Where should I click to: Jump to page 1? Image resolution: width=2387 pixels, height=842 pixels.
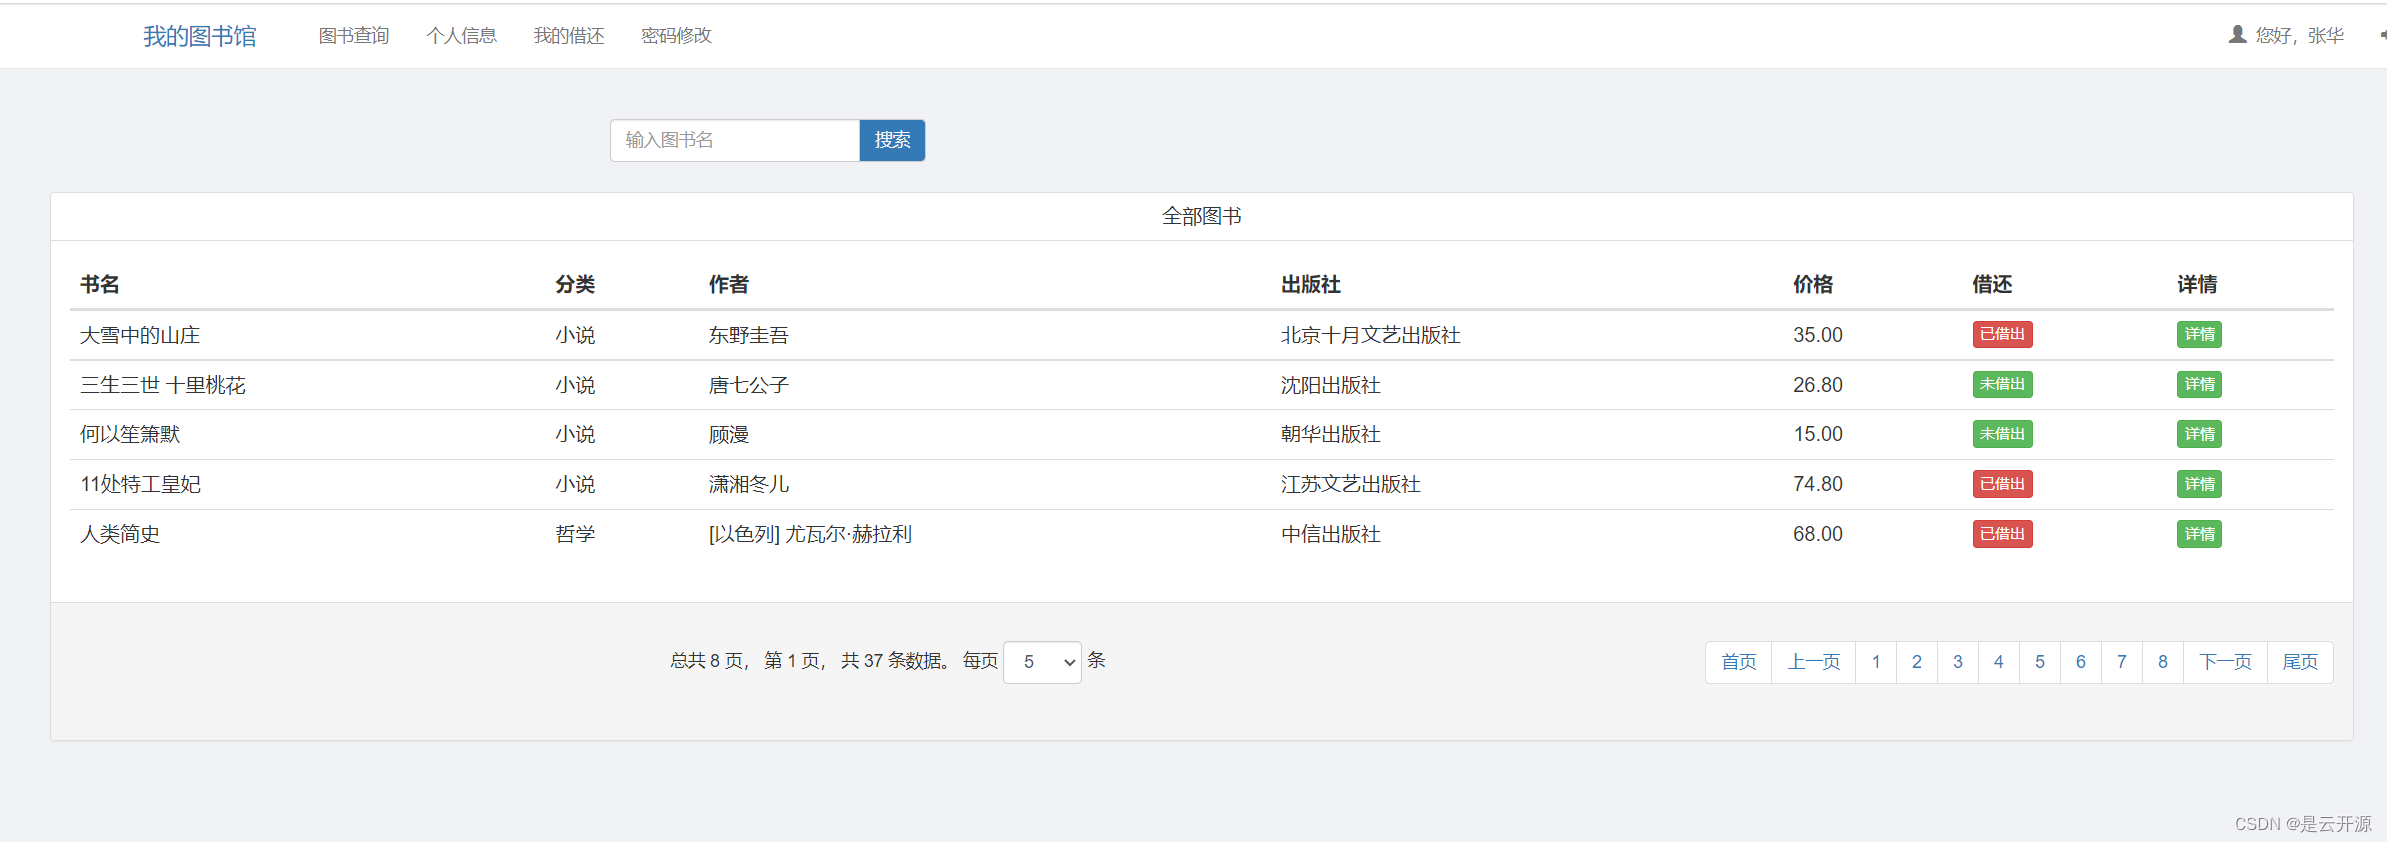1876,662
